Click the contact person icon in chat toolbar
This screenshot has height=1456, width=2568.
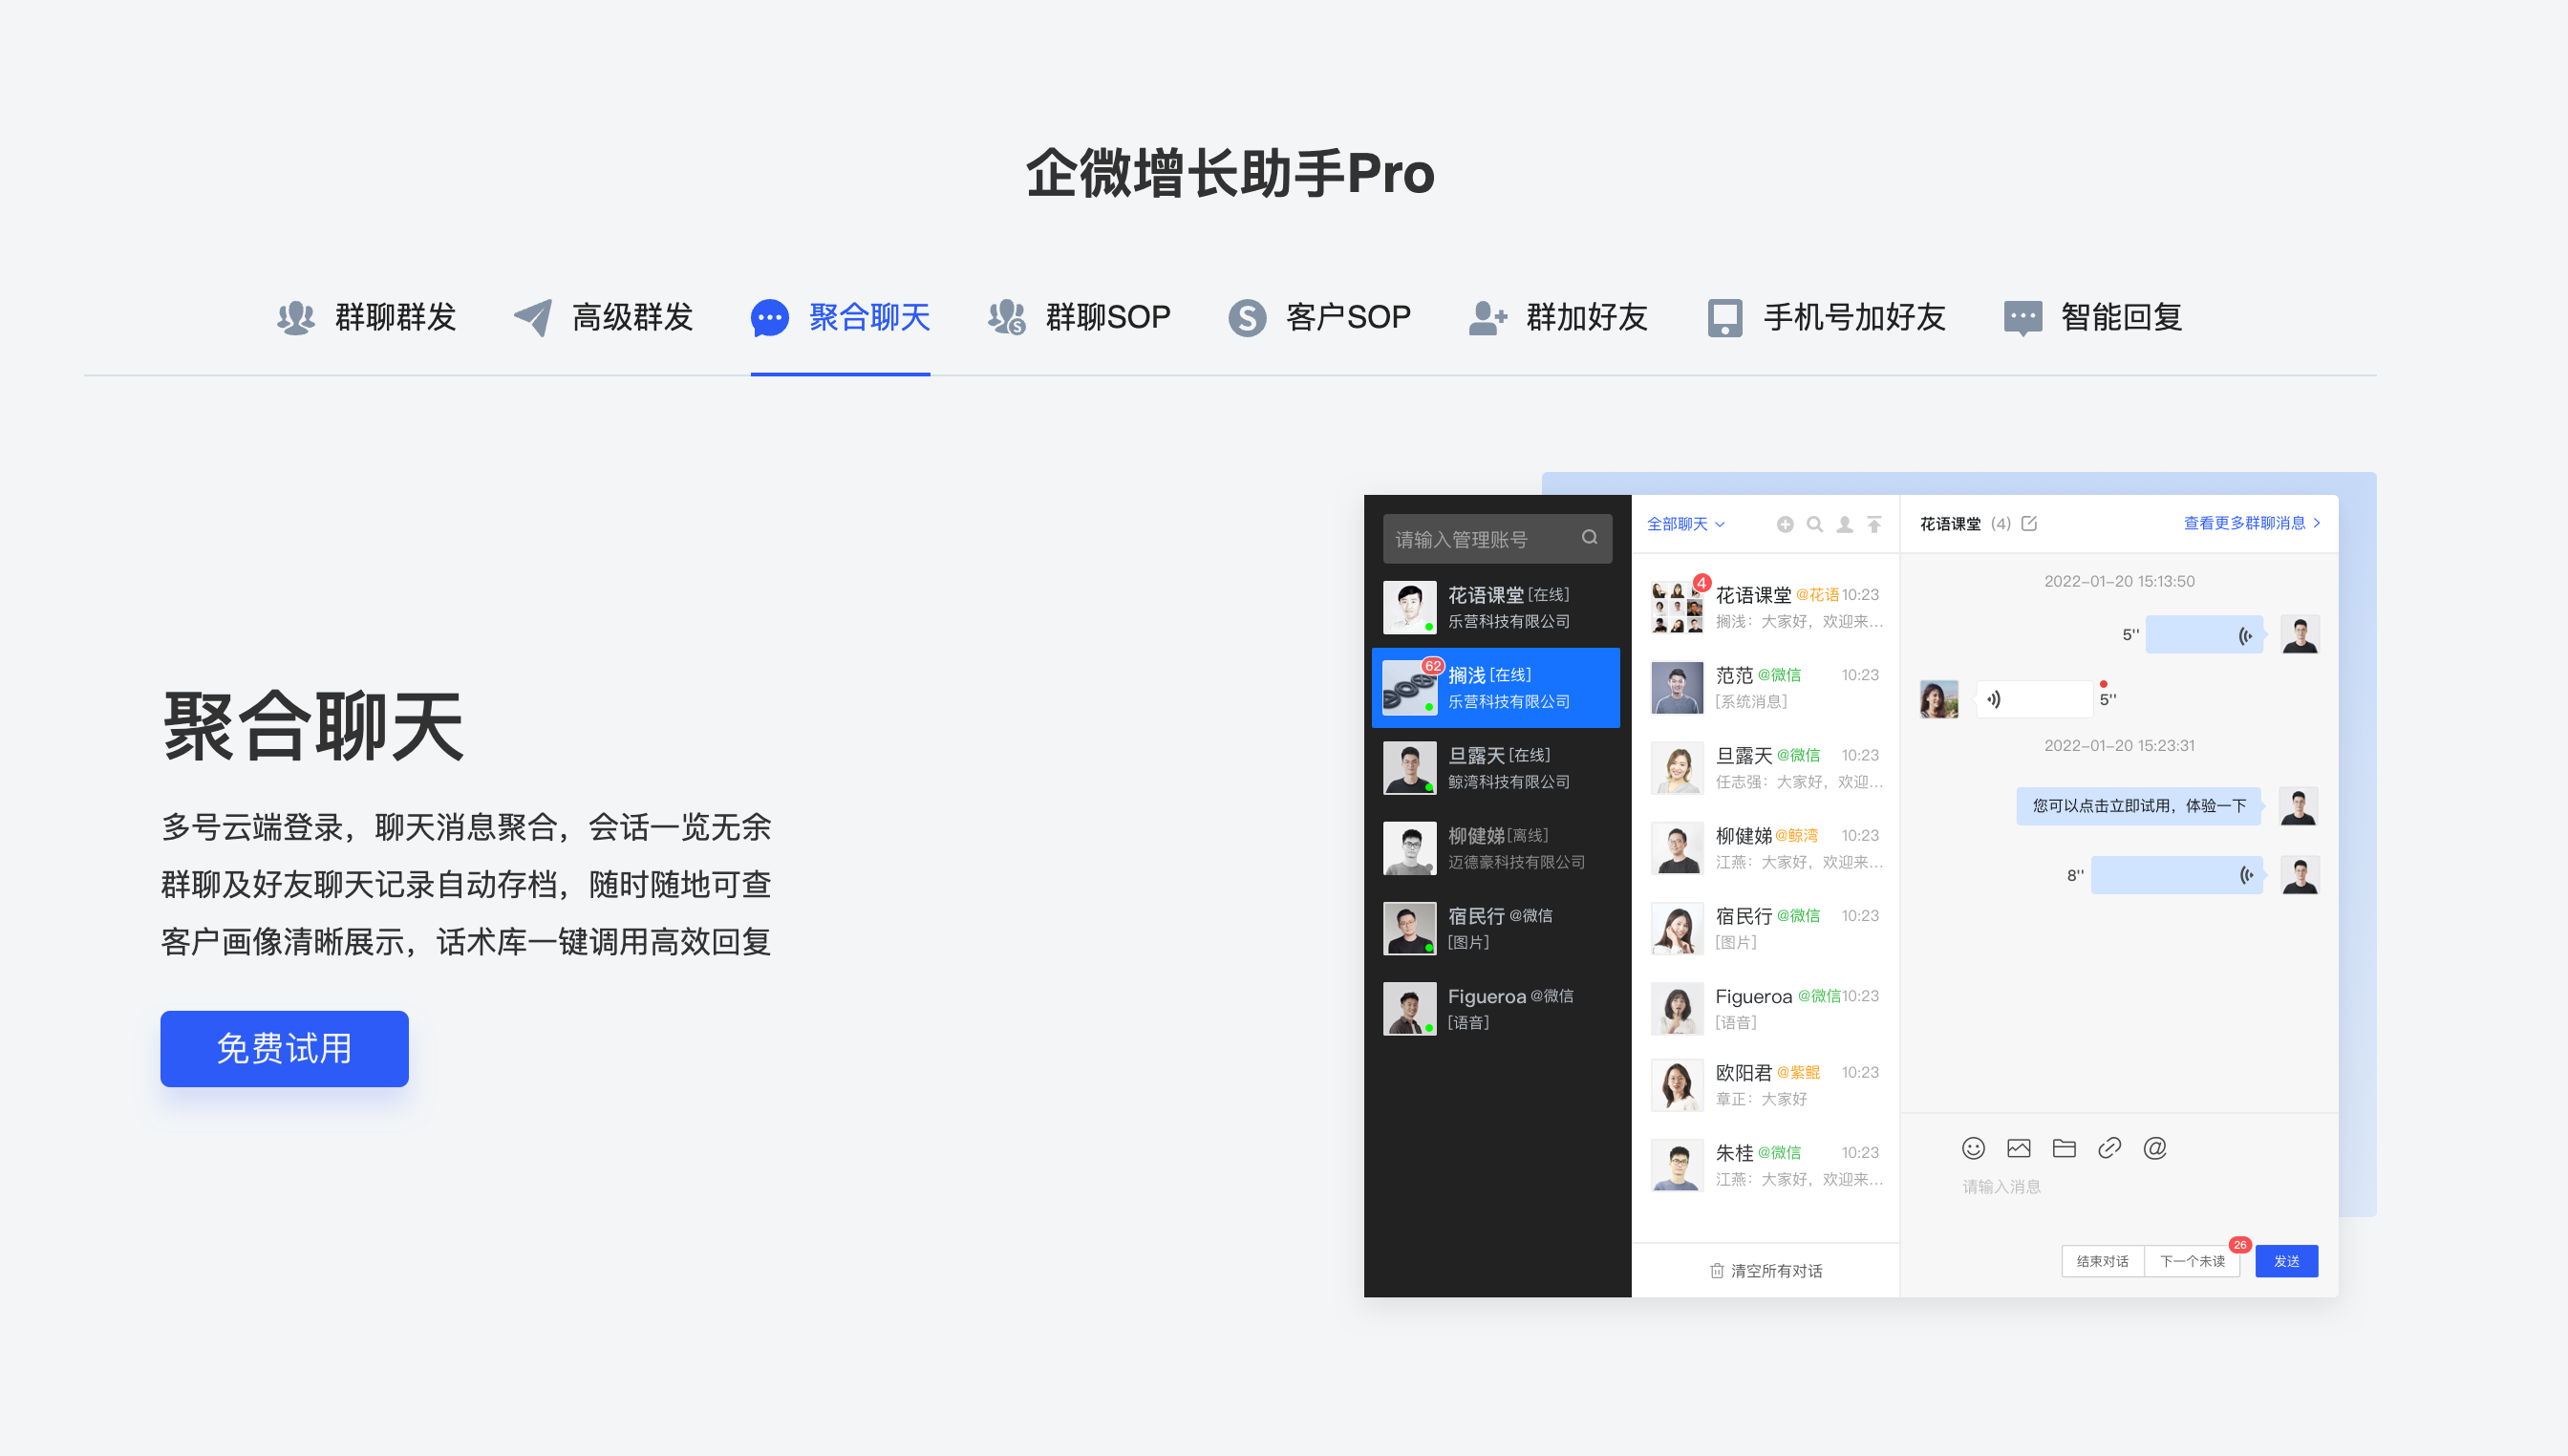[x=1845, y=524]
